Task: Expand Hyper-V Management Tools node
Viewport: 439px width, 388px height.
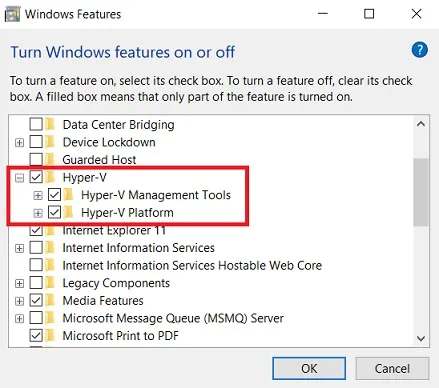Action: click(x=38, y=195)
